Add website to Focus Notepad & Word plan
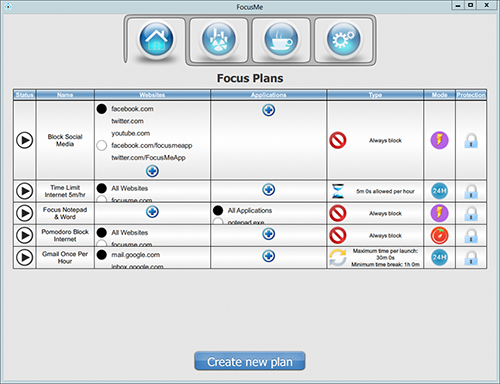Screen dimensions: 500x384 [x=152, y=212]
